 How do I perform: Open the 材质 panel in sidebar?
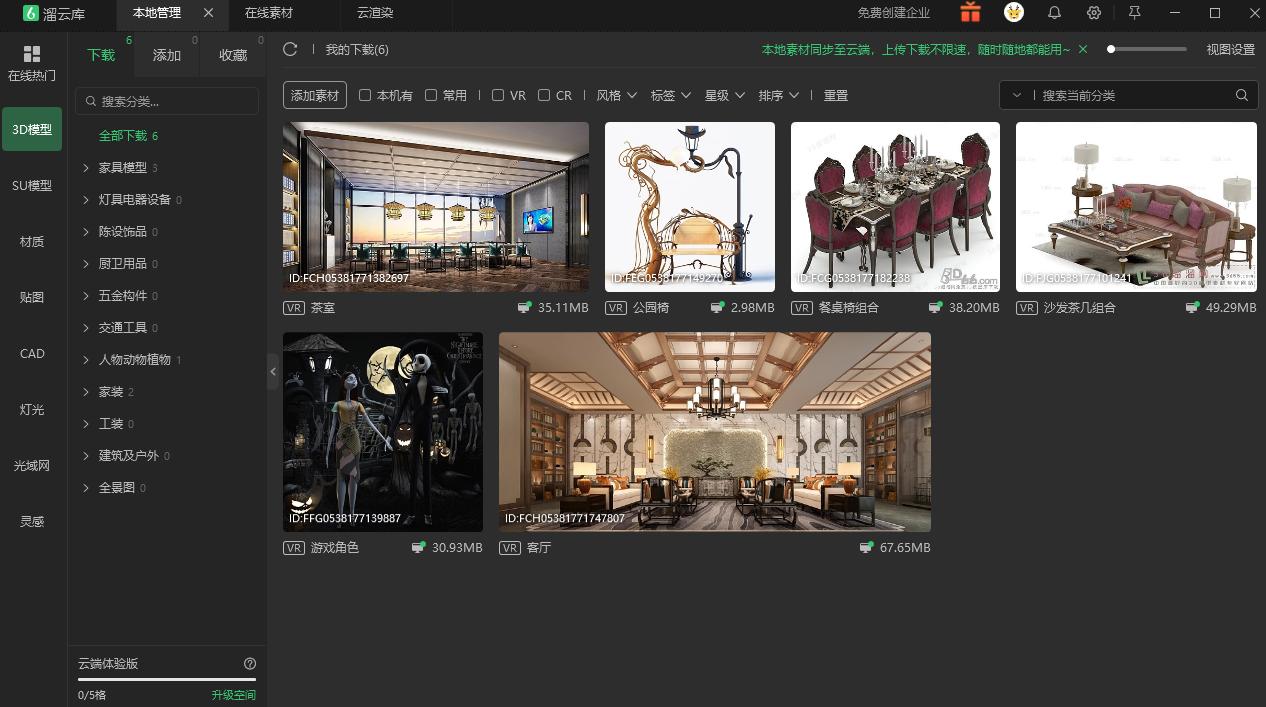31,241
